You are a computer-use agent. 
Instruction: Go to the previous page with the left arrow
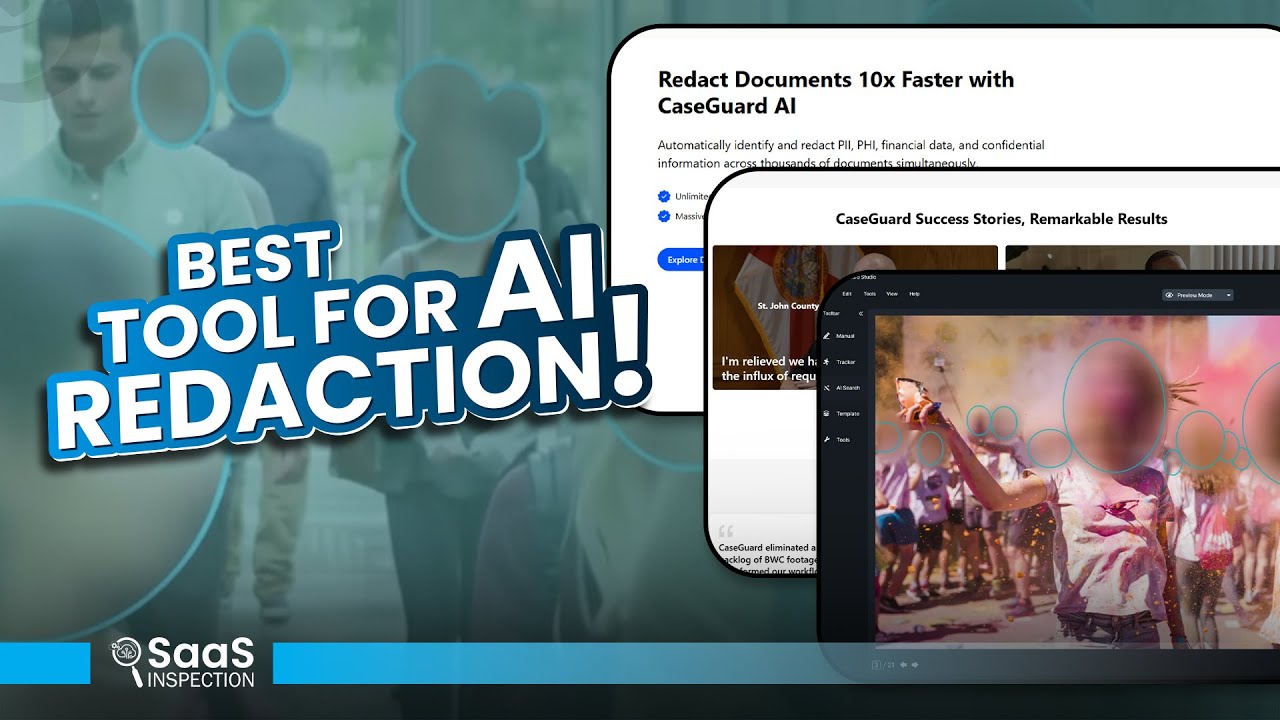coord(904,664)
